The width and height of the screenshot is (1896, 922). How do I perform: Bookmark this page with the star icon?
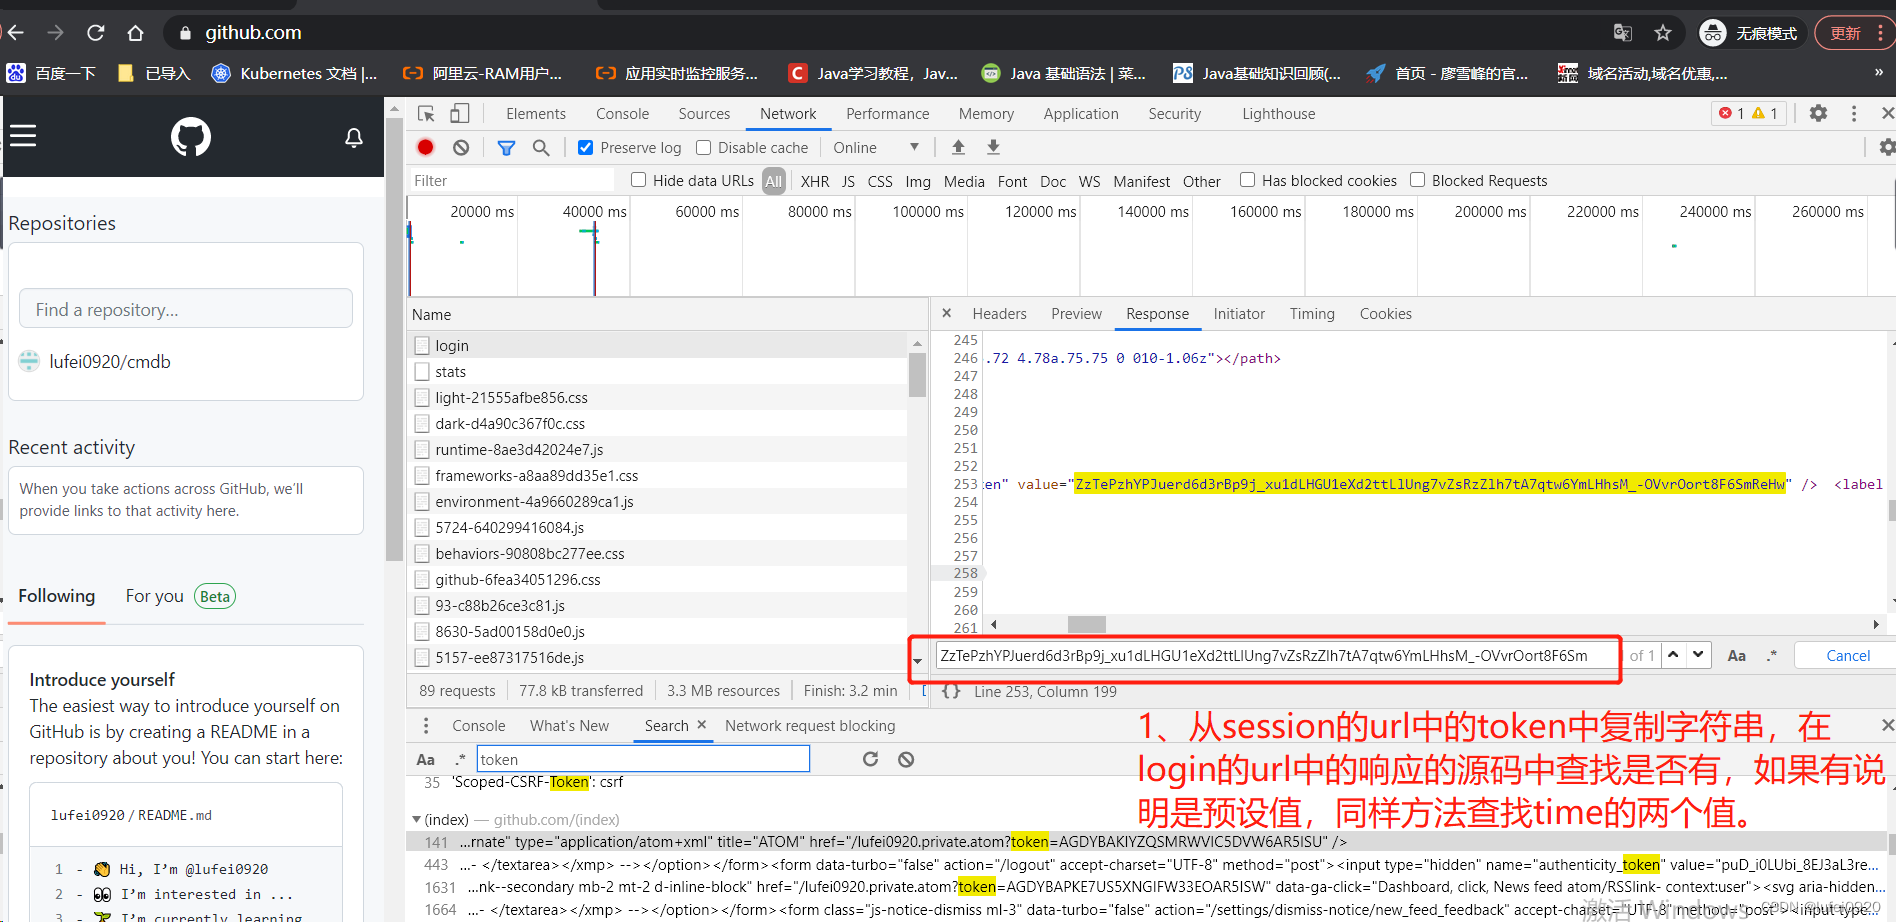point(1663,33)
